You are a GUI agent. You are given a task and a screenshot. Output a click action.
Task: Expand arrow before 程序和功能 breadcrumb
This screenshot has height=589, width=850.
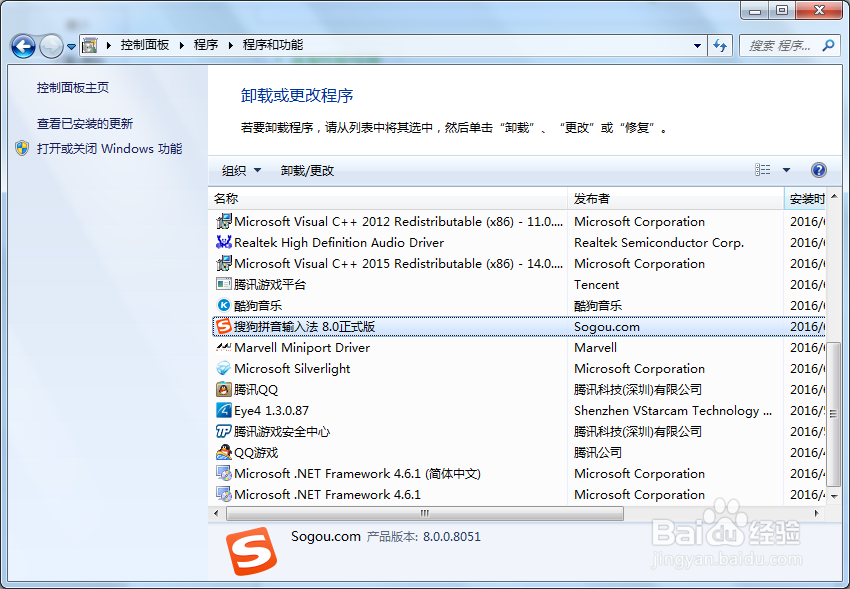pos(230,46)
